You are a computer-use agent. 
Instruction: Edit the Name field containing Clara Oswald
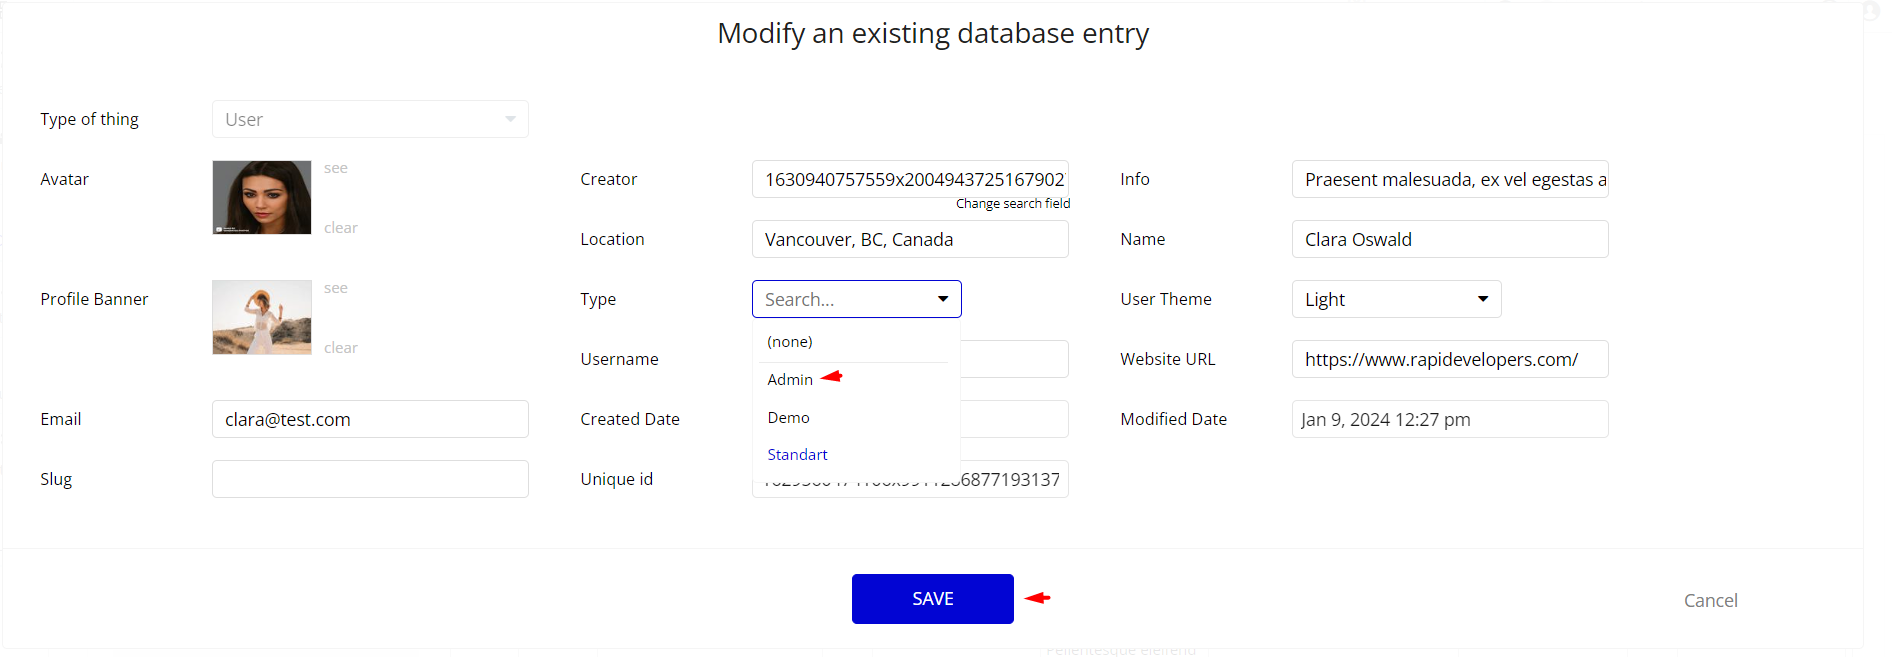tap(1450, 239)
